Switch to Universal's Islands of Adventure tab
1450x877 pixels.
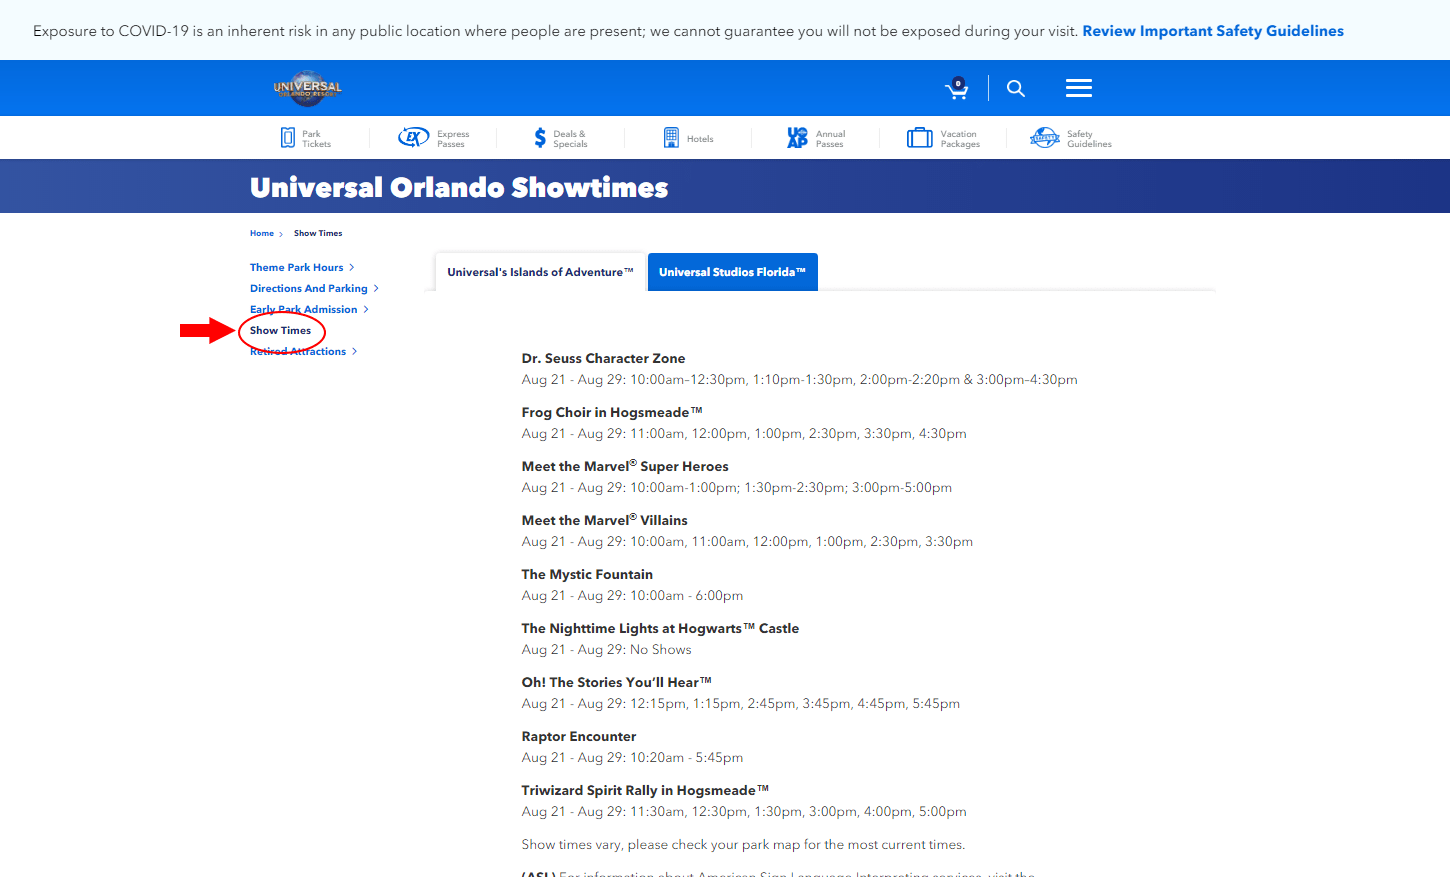pyautogui.click(x=540, y=272)
